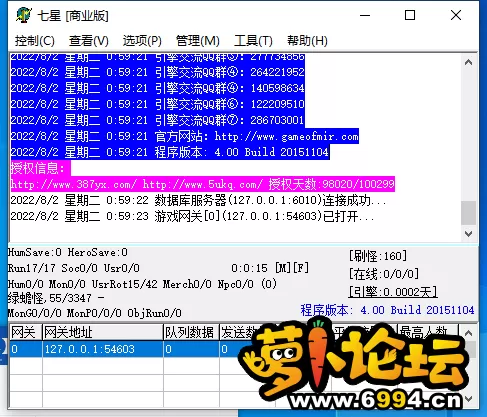The width and height of the screenshot is (487, 417).
Task: Open the 工具(T) menu
Action: click(x=253, y=41)
